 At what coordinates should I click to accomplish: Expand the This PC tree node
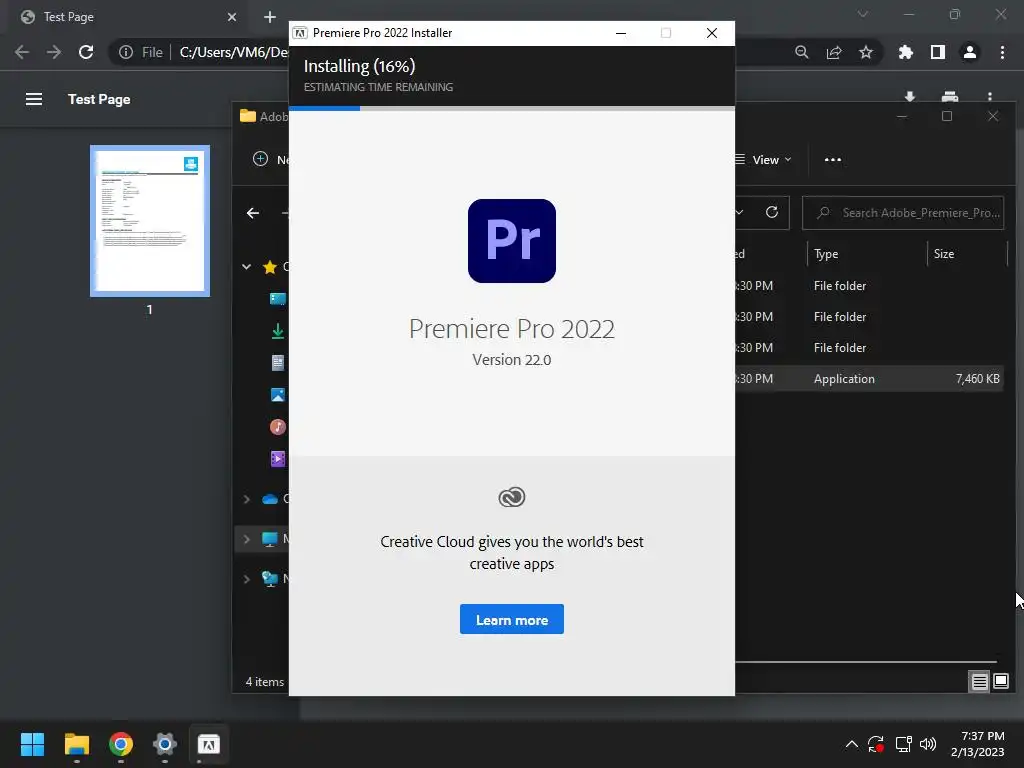click(246, 539)
